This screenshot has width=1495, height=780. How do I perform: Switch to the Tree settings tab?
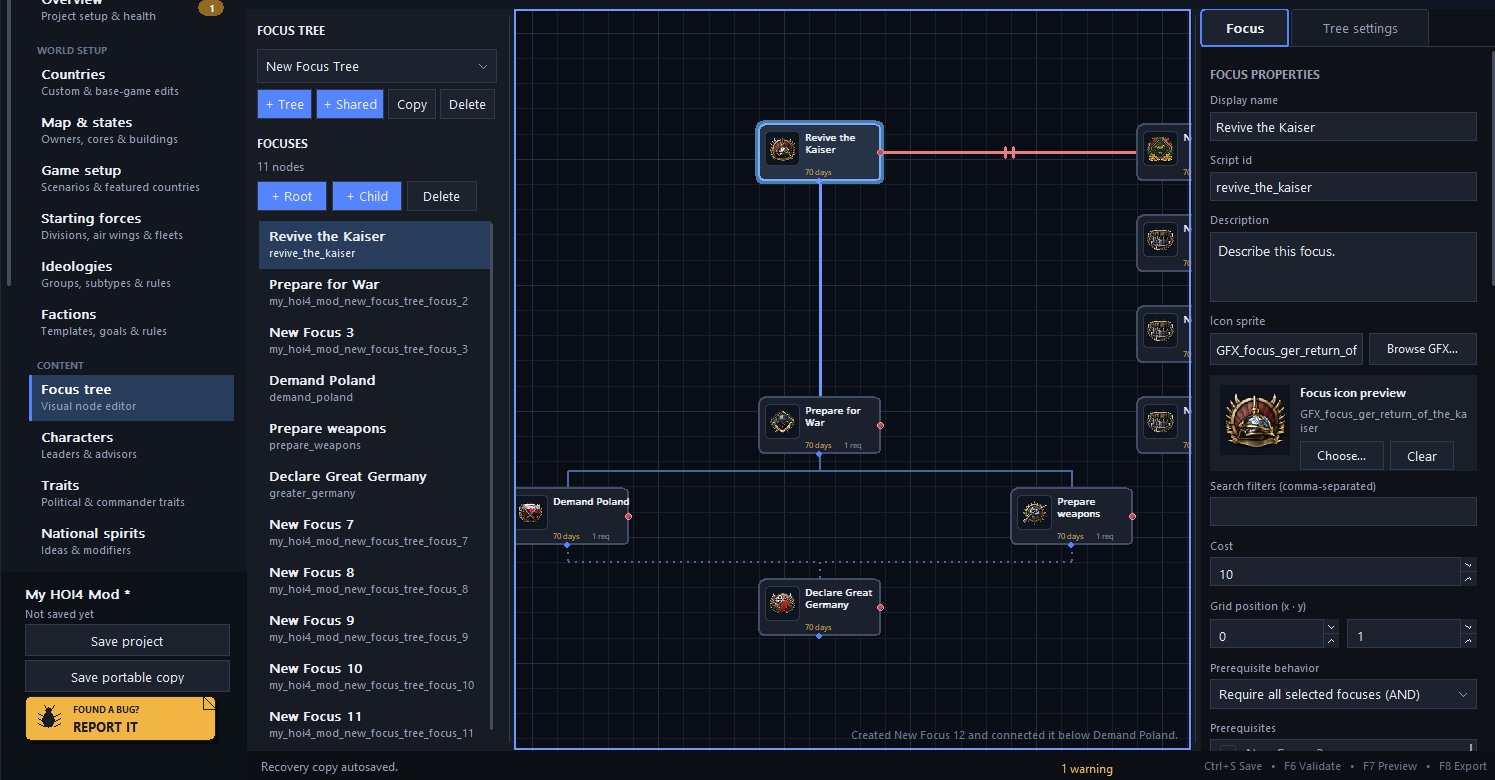click(1360, 28)
